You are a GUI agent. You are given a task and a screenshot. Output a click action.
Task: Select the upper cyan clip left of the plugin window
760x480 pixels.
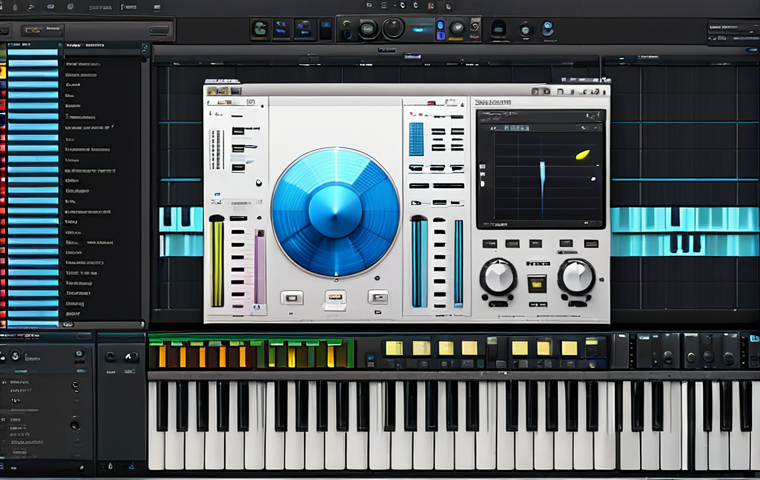[181, 220]
